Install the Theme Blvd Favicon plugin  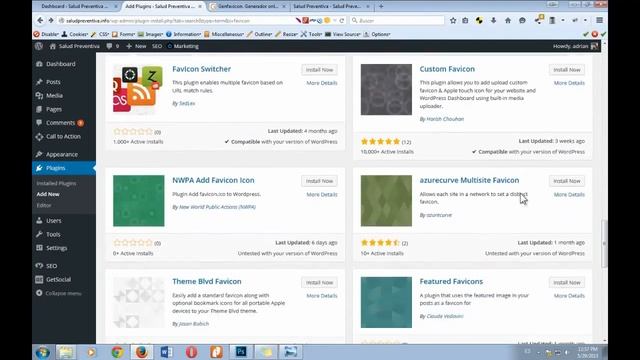click(319, 282)
